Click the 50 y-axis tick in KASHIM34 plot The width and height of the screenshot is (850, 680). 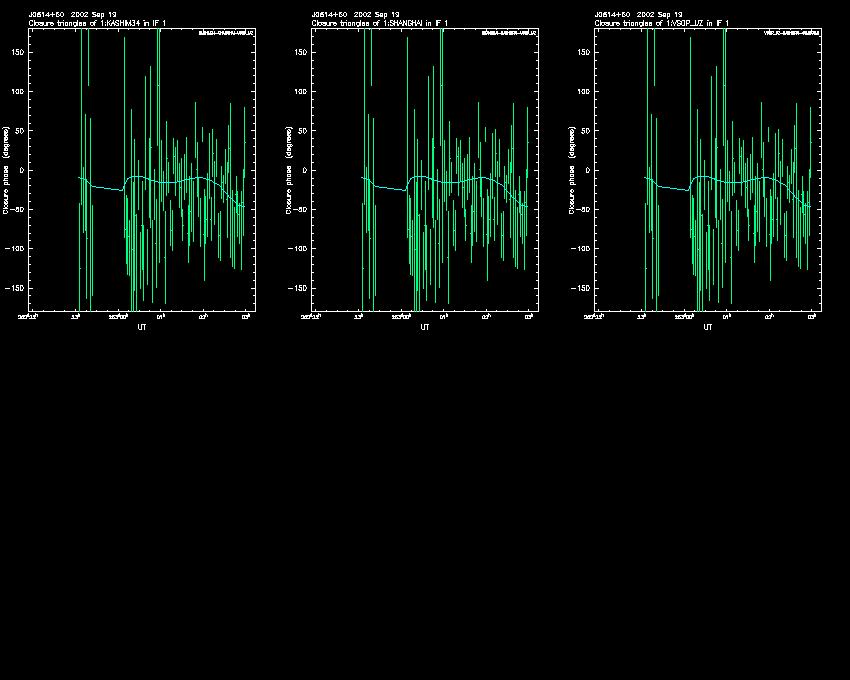[21, 131]
